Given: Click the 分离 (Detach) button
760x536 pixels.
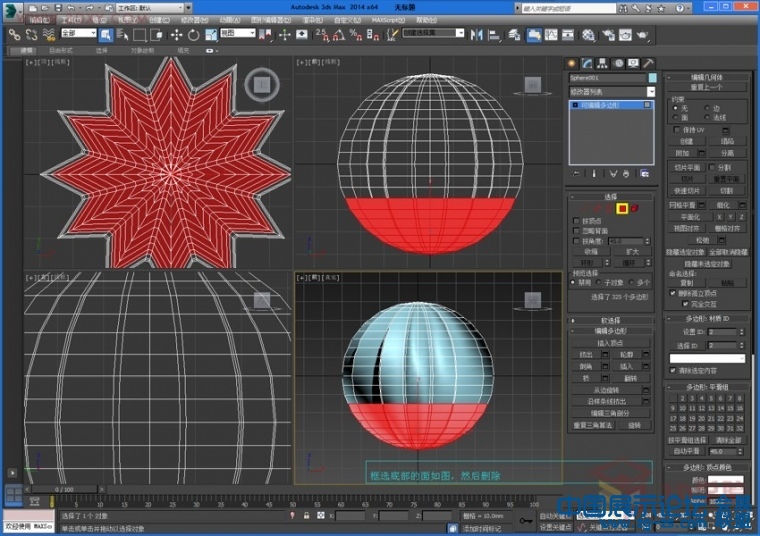Looking at the screenshot, I should click(727, 153).
